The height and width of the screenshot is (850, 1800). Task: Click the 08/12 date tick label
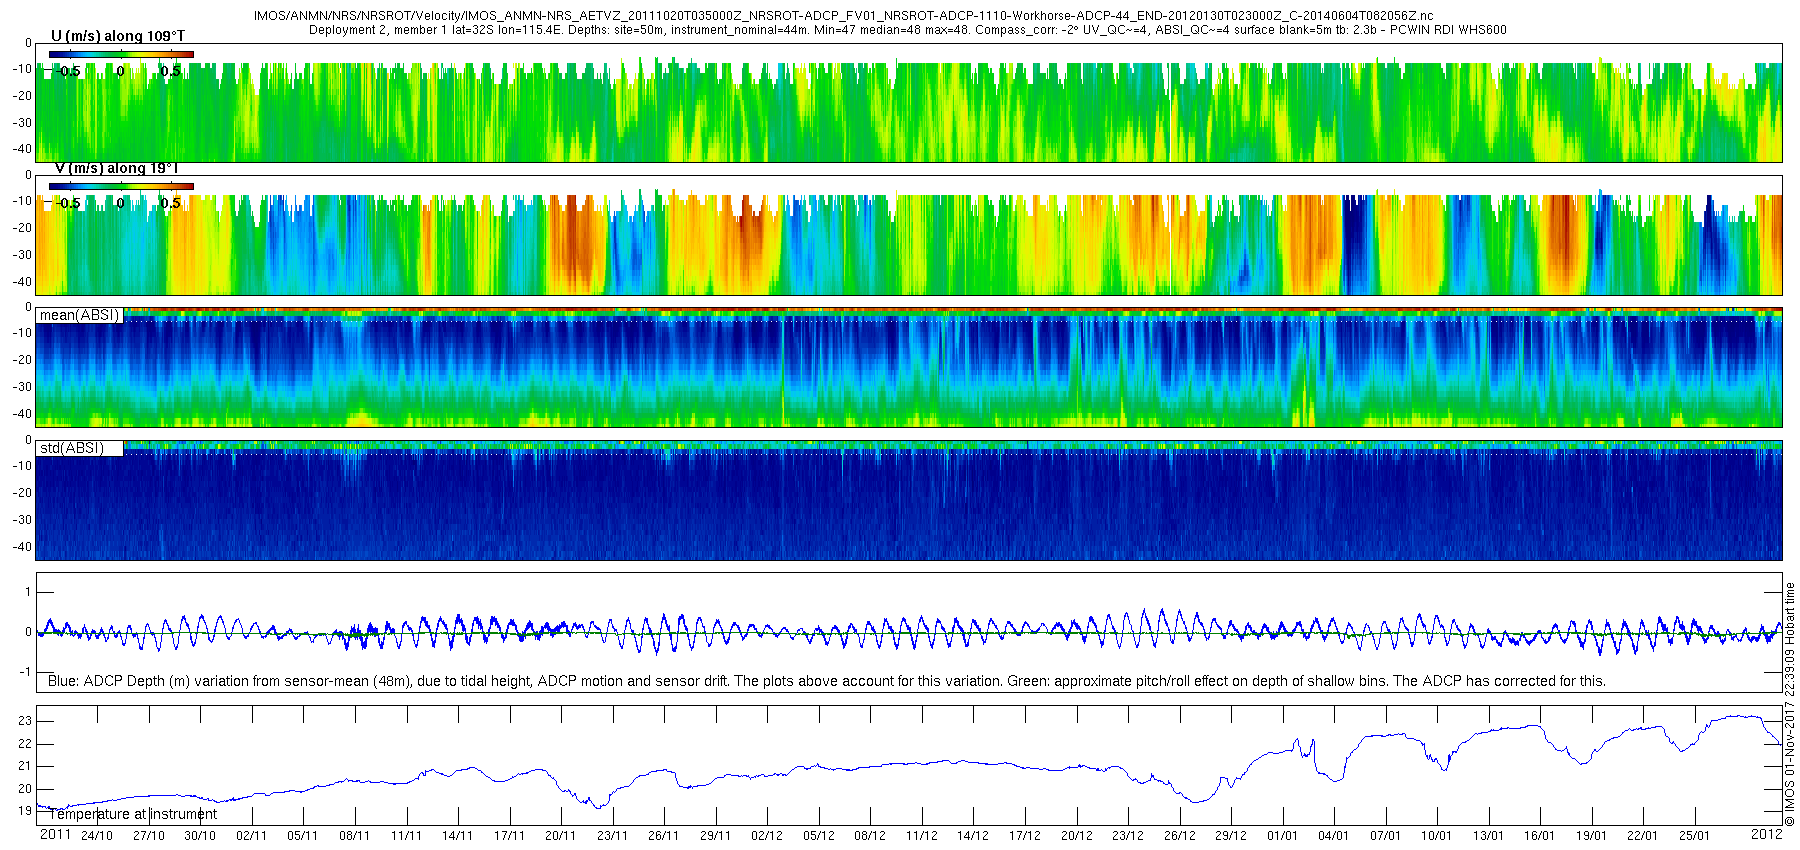[x=869, y=836]
